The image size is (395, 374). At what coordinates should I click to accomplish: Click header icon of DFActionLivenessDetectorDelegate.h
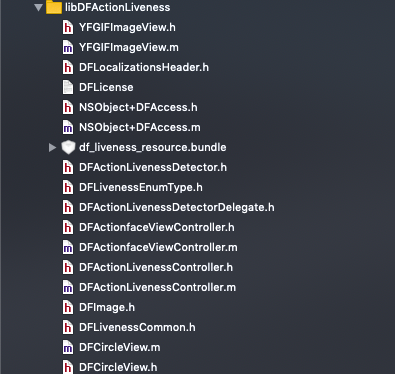68,207
